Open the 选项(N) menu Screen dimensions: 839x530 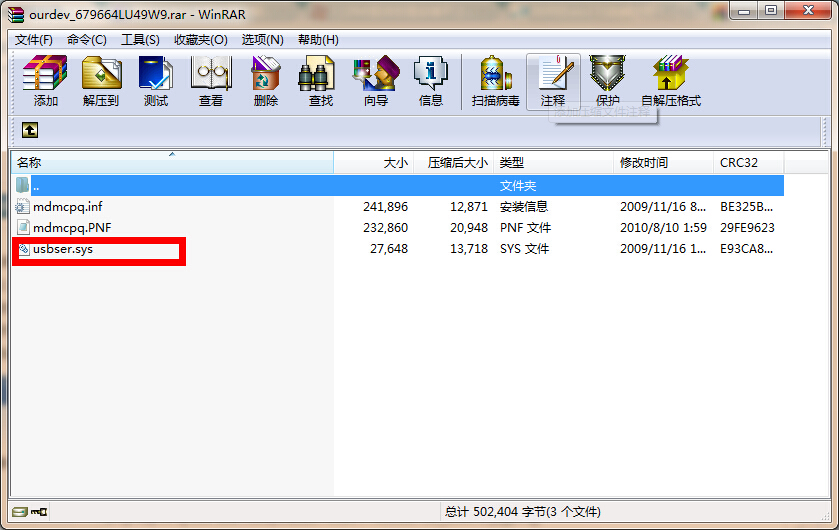click(262, 40)
